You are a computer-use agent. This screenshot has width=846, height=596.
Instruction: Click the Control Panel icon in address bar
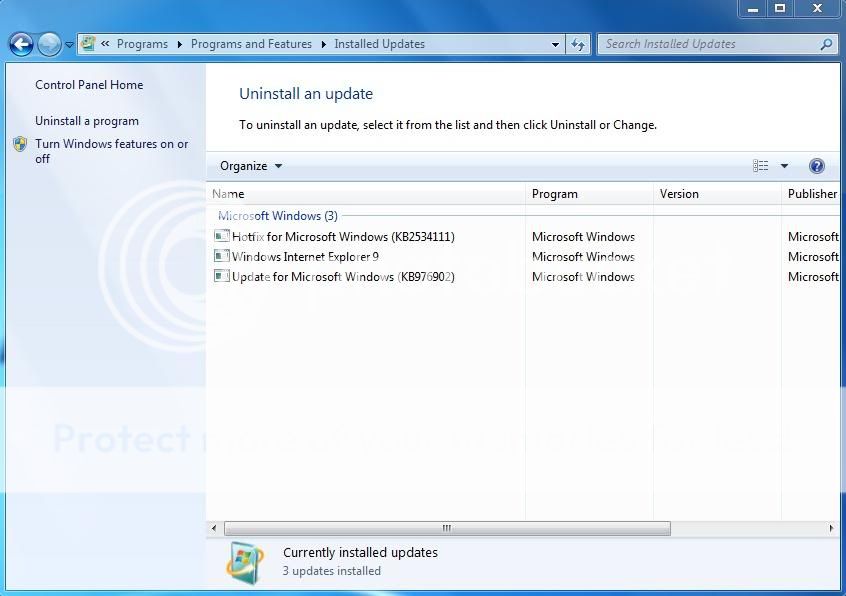(x=88, y=44)
